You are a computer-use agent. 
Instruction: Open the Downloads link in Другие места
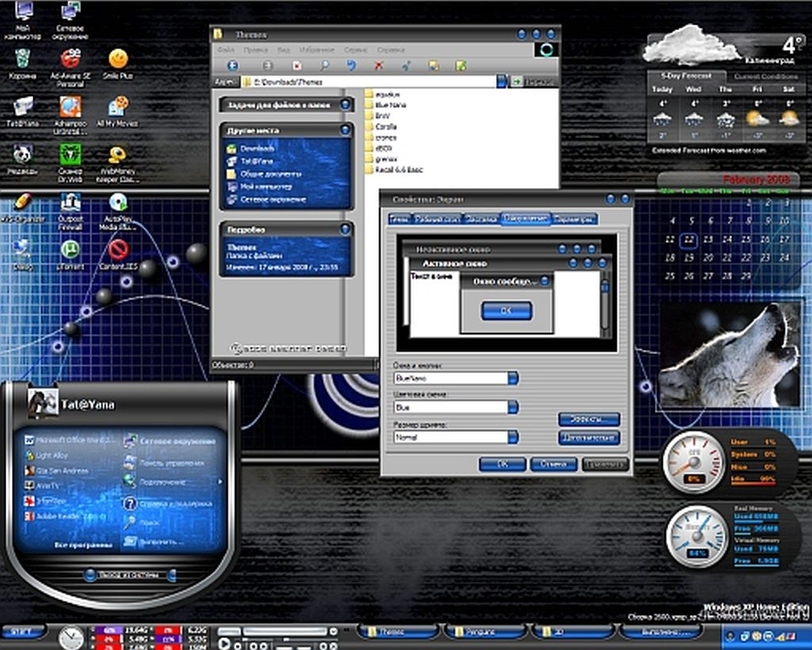251,149
